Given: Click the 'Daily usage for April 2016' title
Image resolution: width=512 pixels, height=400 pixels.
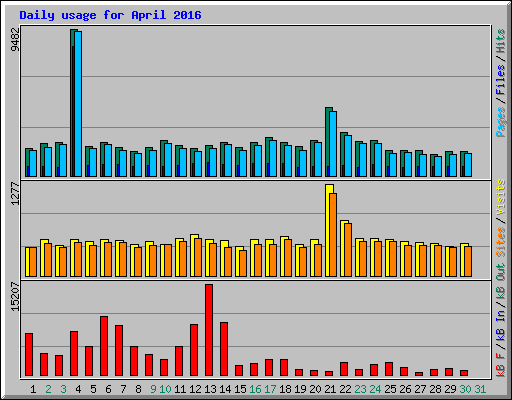Looking at the screenshot, I should point(110,15).
